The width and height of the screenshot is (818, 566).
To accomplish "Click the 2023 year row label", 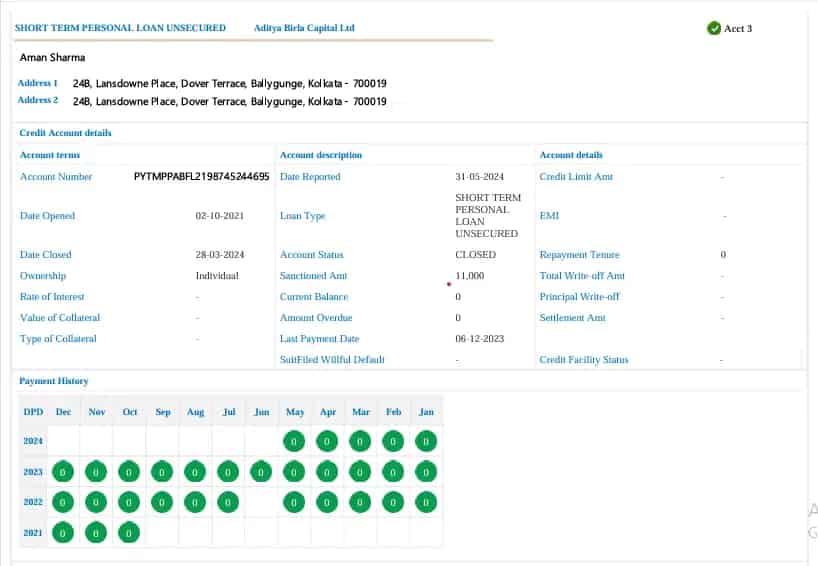I will [33, 471].
